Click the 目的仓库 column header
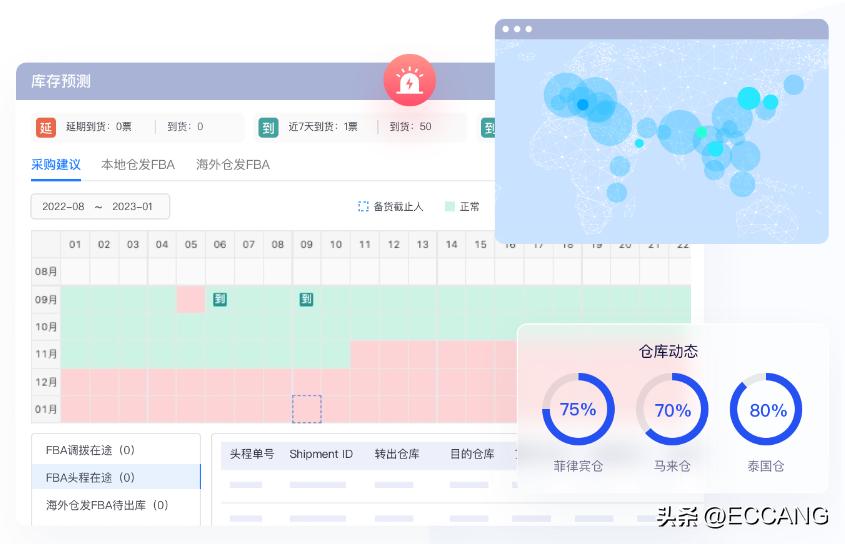The width and height of the screenshot is (845, 544). tap(472, 454)
